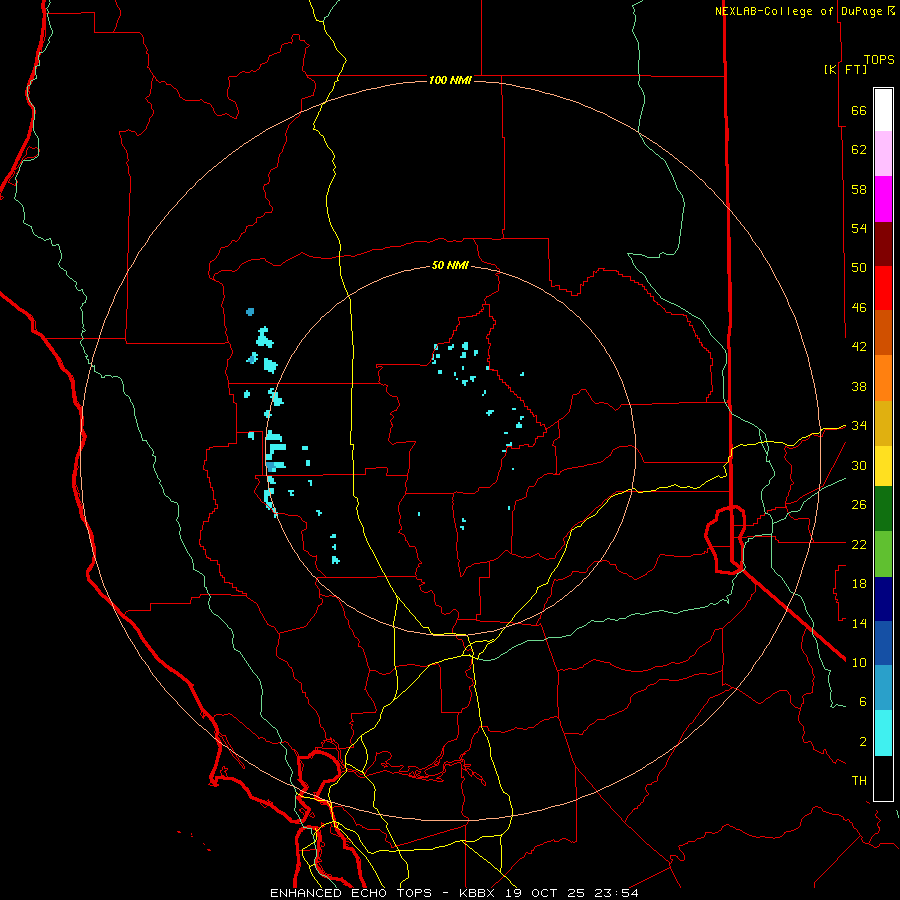Click the black TH threshold swatch
Image resolution: width=900 pixels, height=900 pixels.
click(x=883, y=778)
